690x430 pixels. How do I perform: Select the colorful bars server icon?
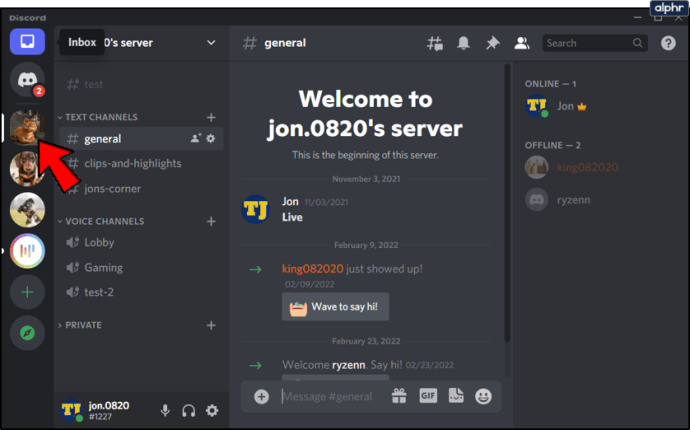tap(27, 251)
